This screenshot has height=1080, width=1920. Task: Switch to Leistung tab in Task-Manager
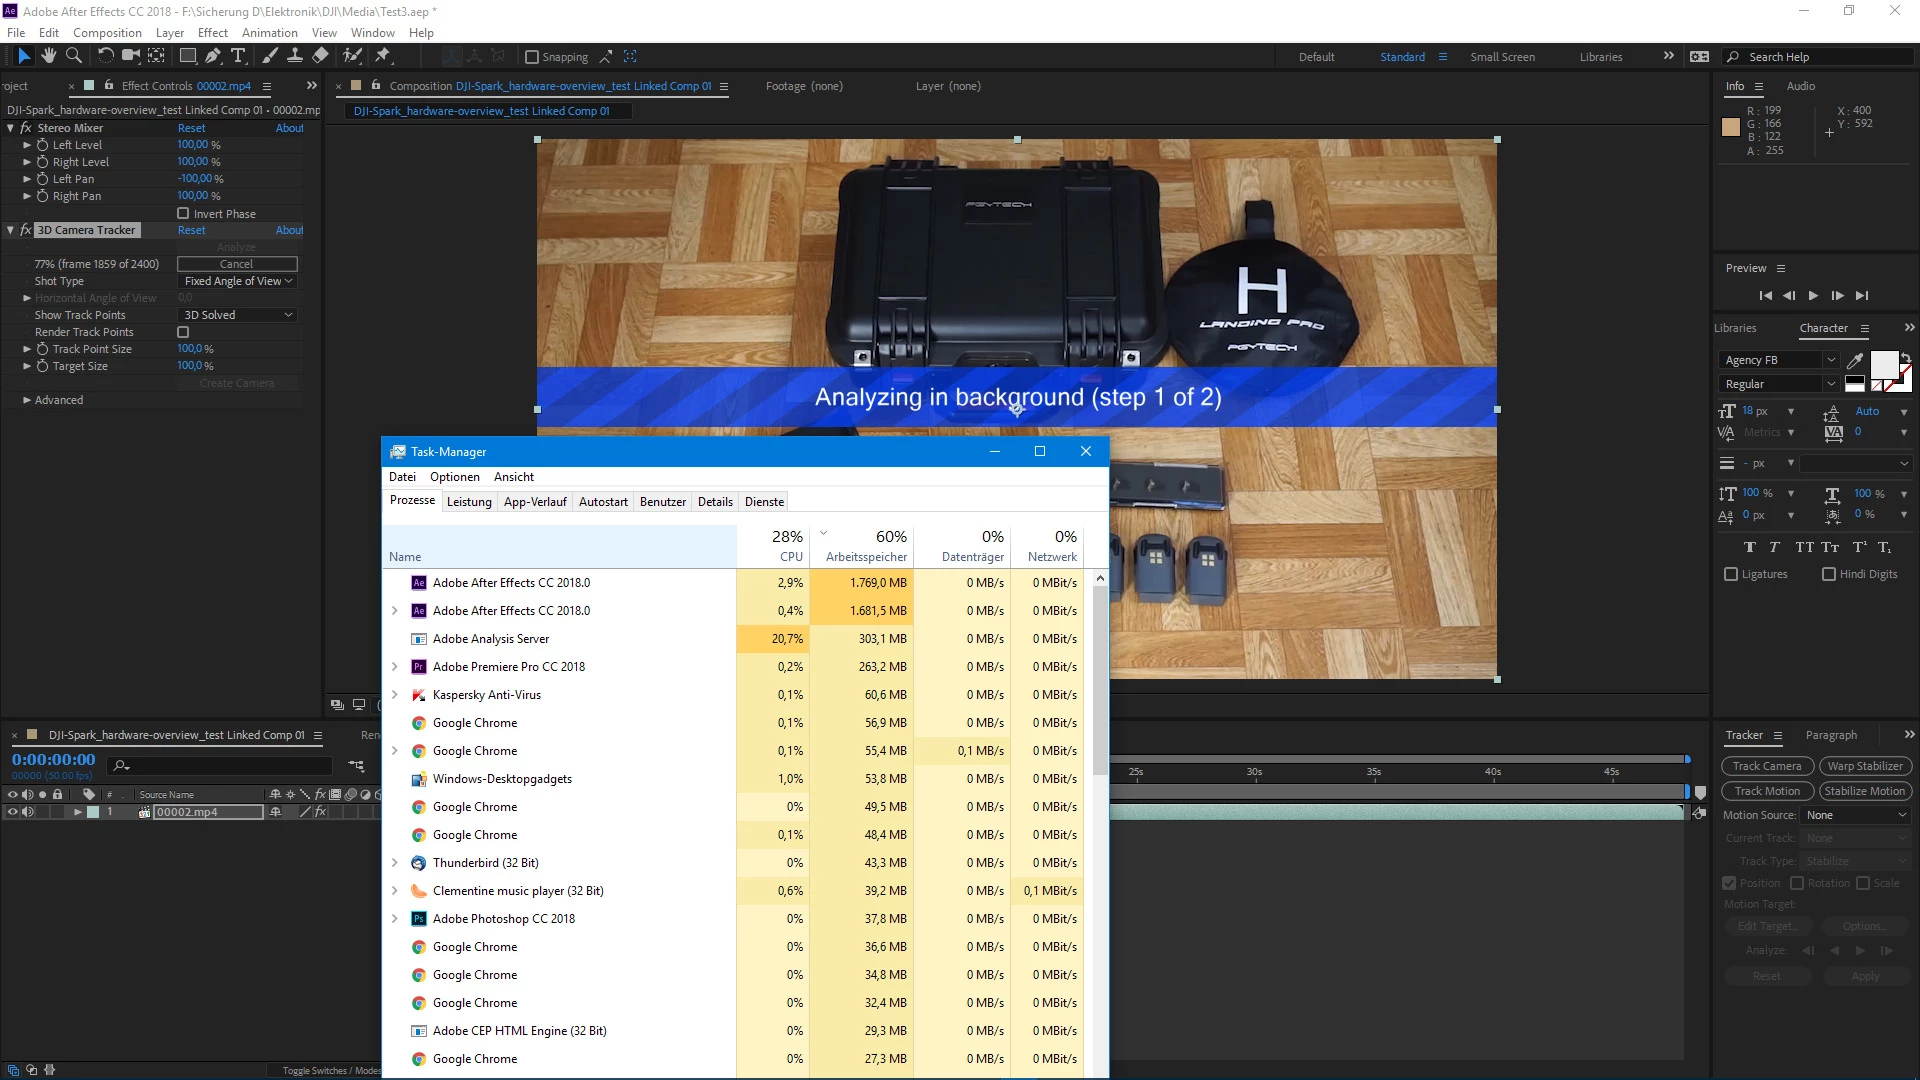coord(469,502)
